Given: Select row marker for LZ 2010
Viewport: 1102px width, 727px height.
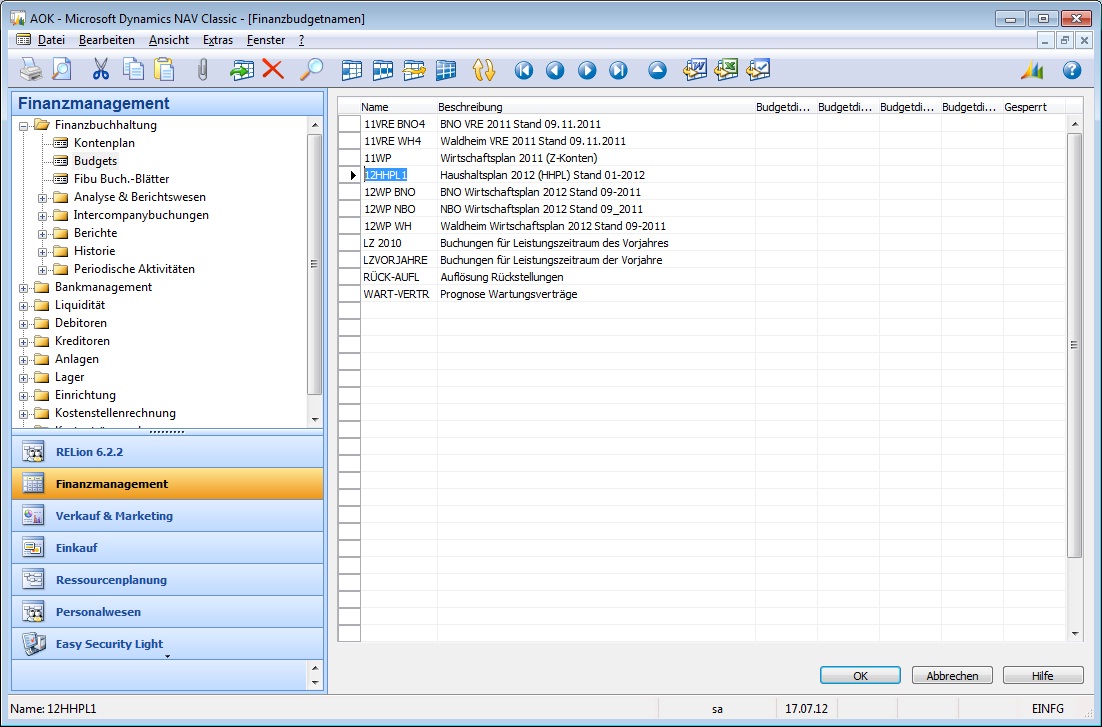Looking at the screenshot, I should (x=349, y=243).
